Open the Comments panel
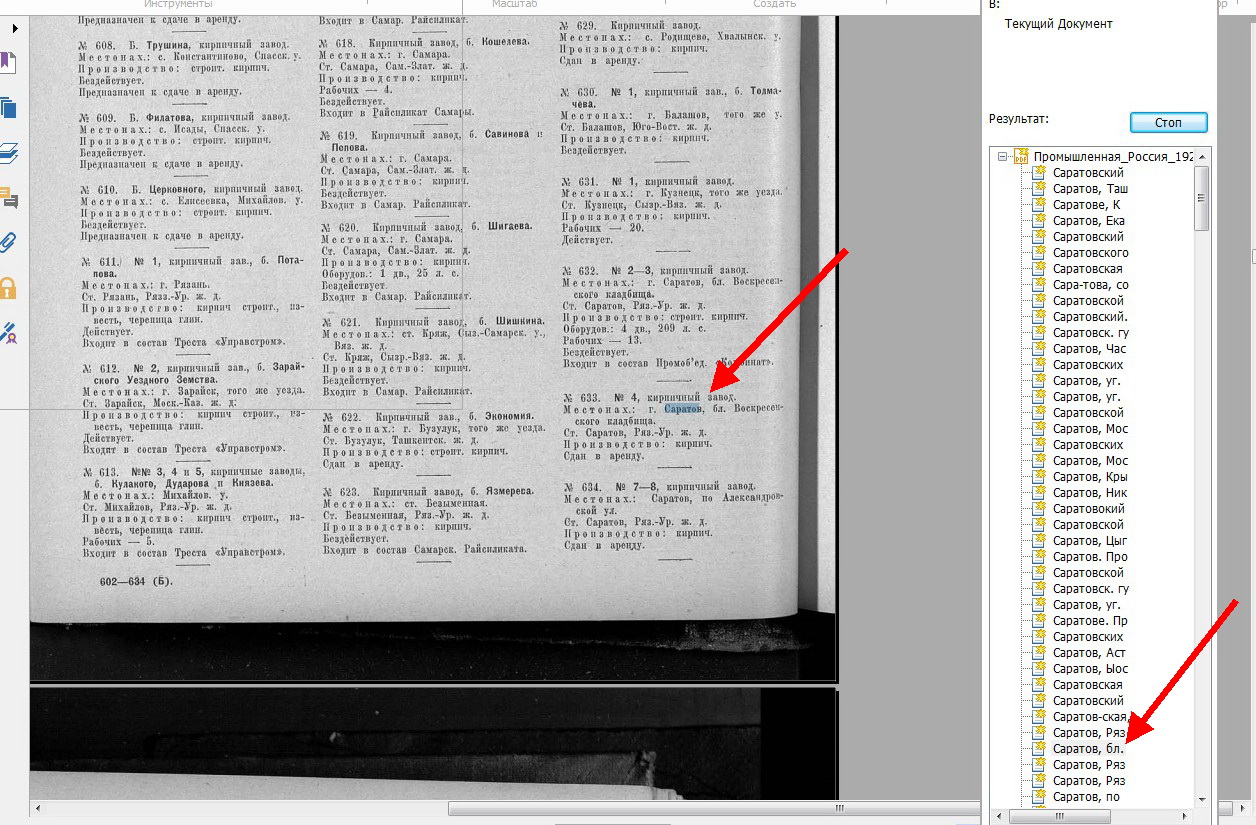 tap(9, 197)
